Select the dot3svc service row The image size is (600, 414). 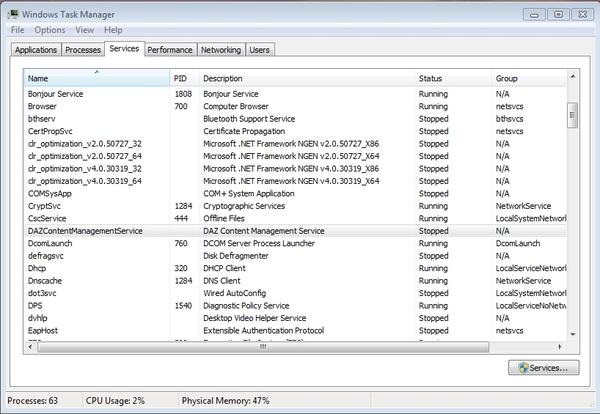(295, 293)
